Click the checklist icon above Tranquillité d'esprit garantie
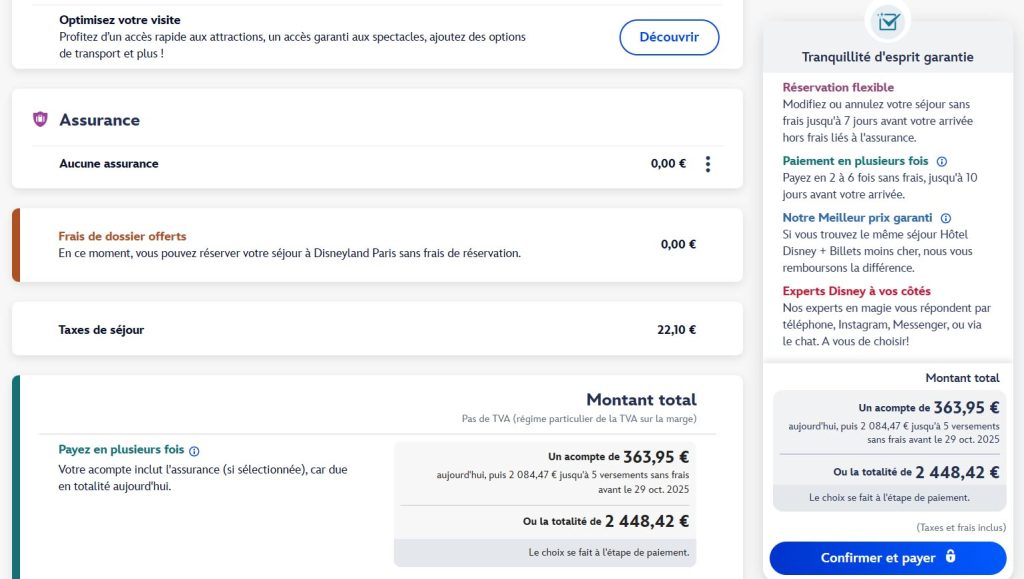This screenshot has width=1024, height=579. point(887,21)
